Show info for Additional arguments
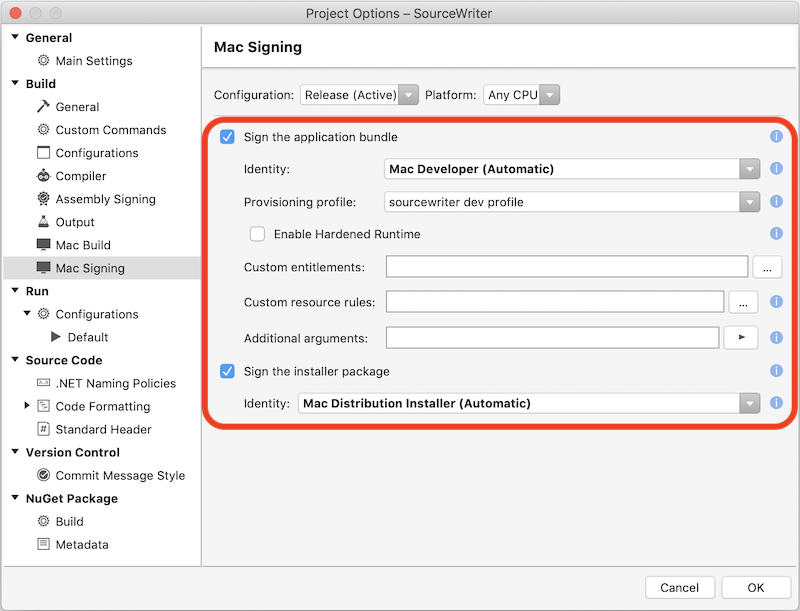The image size is (800, 611). (776, 338)
